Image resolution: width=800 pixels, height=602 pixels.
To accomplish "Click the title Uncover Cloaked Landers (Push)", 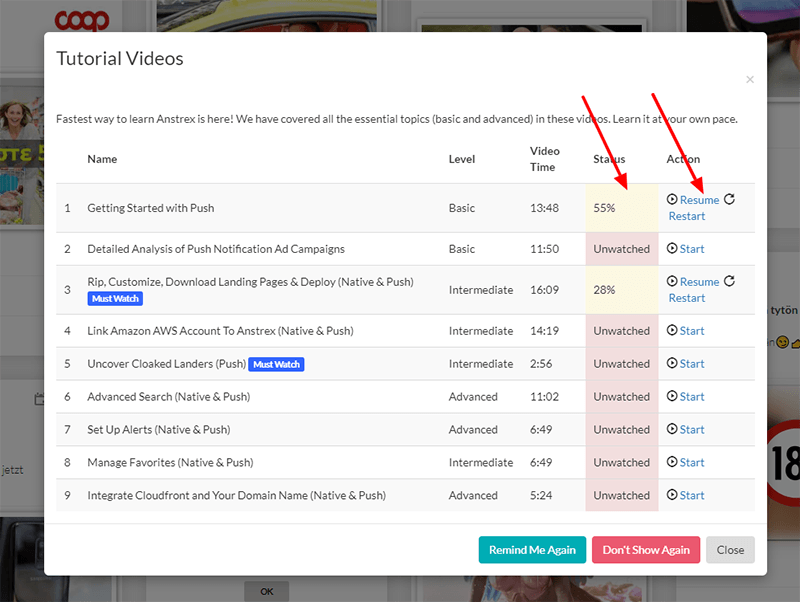I will [167, 364].
